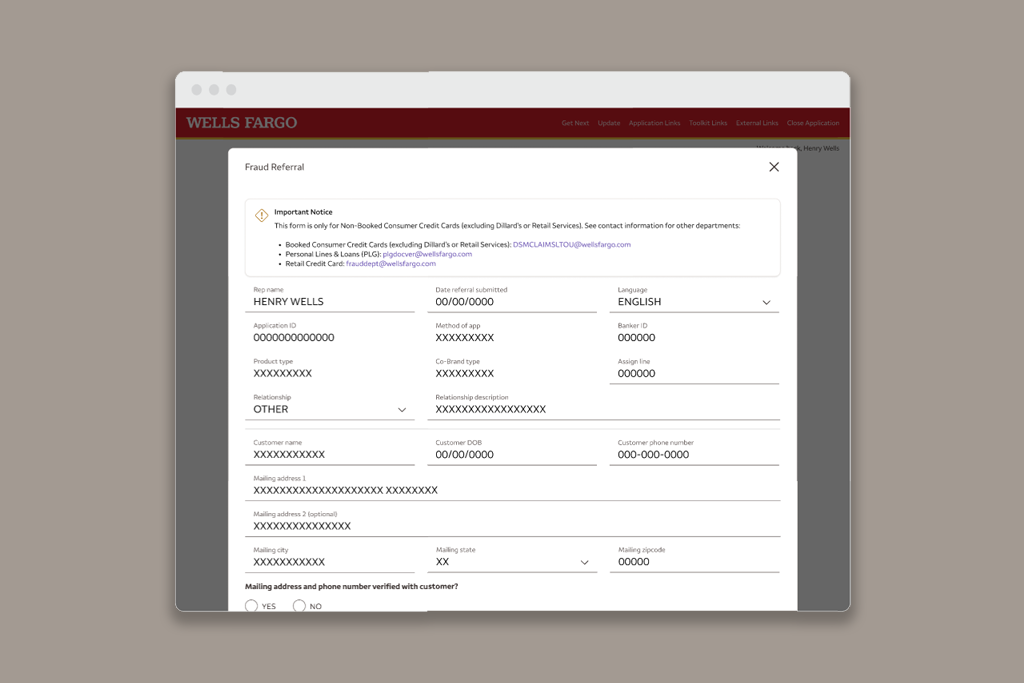The image size is (1024, 683).
Task: Open the Toolkit Links menu
Action: click(x=708, y=123)
